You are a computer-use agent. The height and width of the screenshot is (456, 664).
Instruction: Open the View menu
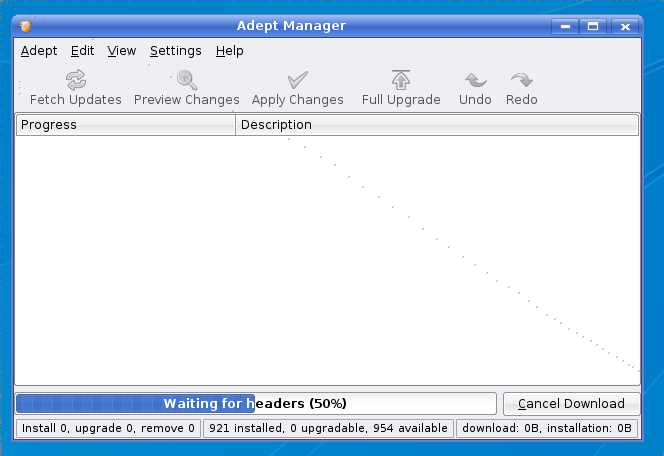pyautogui.click(x=122, y=51)
